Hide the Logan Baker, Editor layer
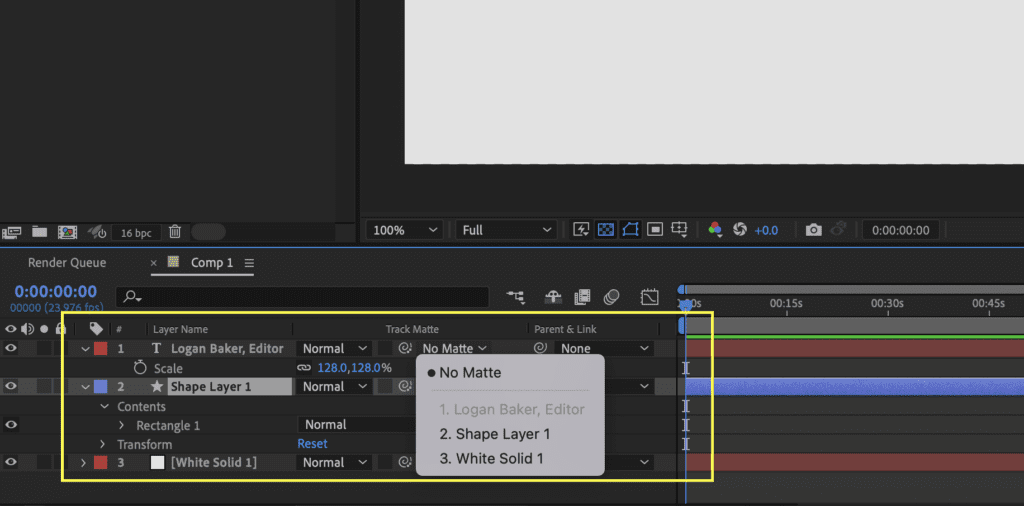Viewport: 1024px width, 506px height. click(10, 348)
